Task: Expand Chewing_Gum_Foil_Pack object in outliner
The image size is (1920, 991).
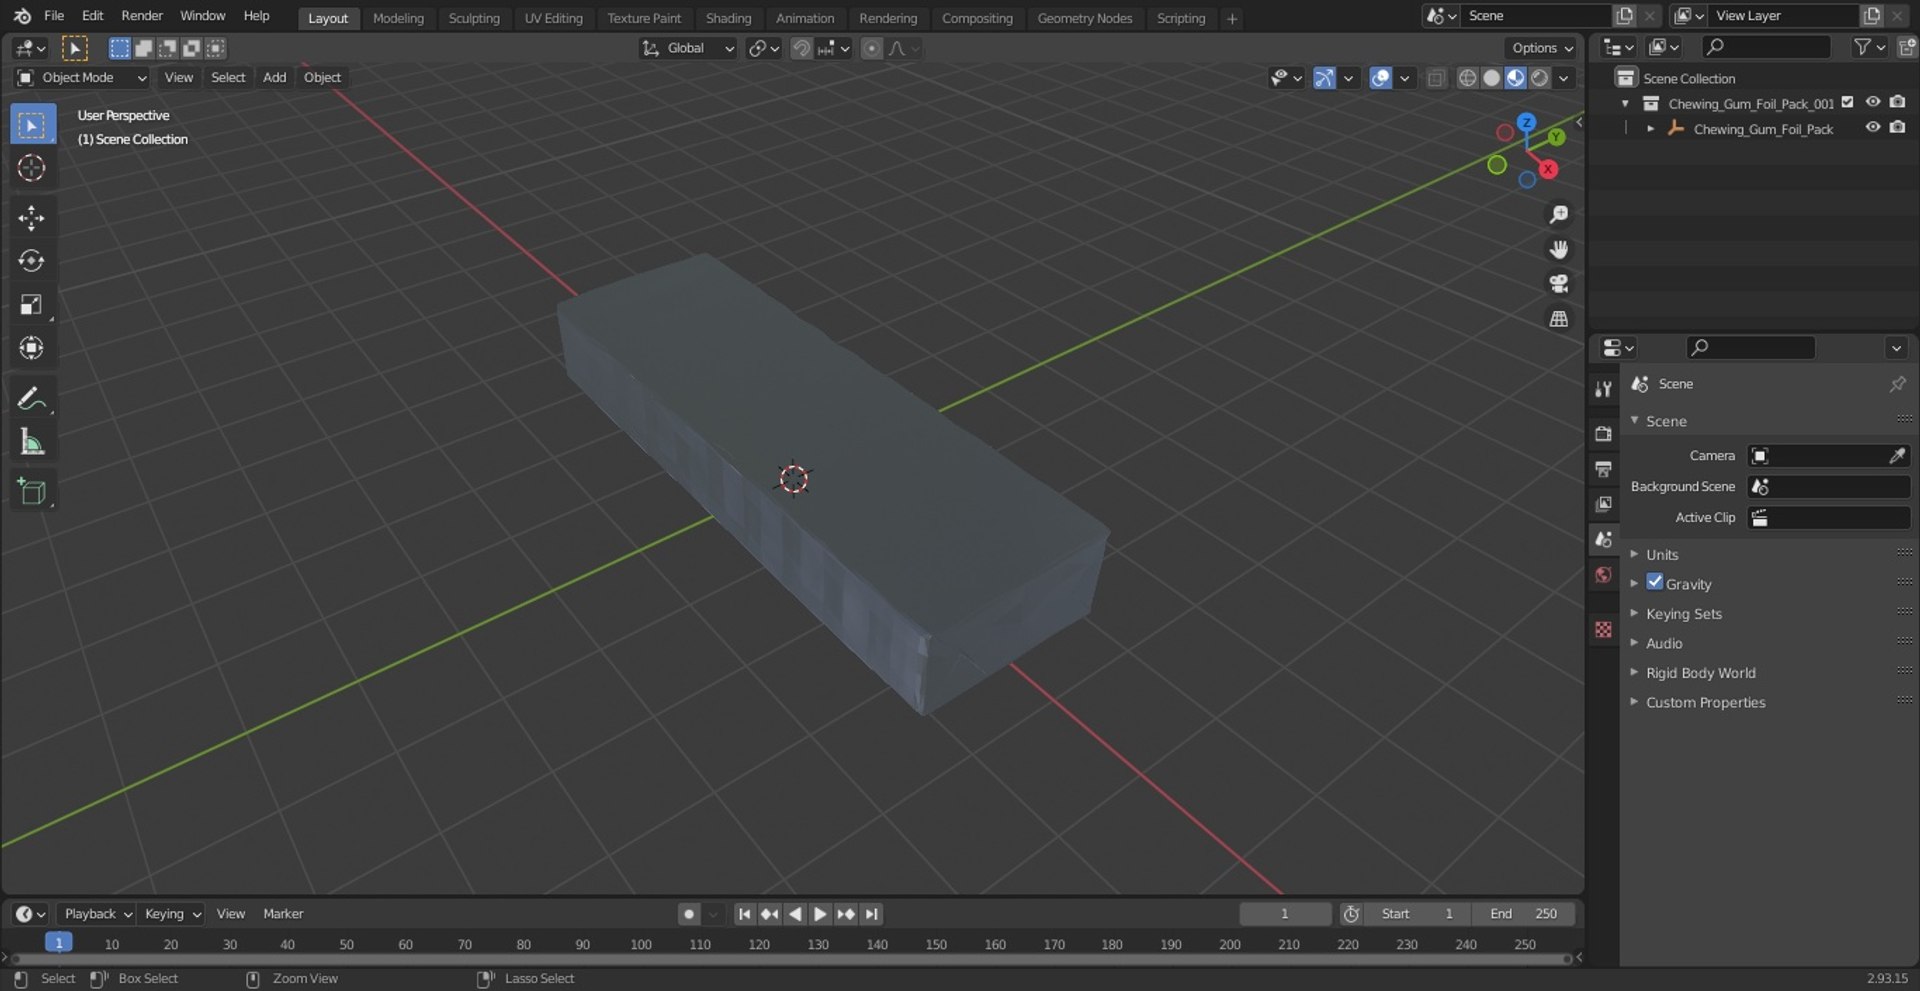Action: [x=1650, y=129]
